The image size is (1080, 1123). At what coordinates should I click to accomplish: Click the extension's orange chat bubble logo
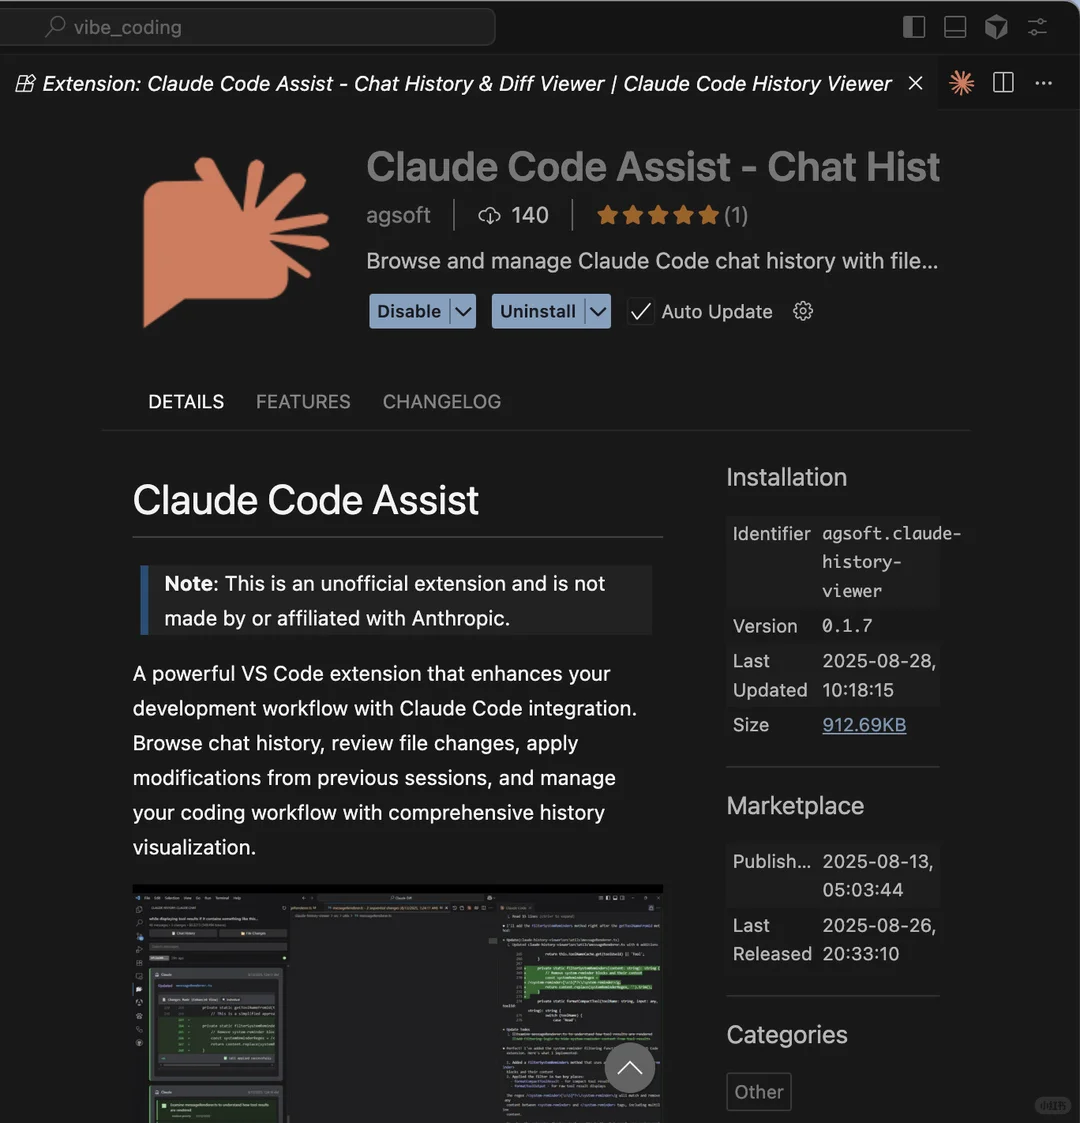click(236, 242)
